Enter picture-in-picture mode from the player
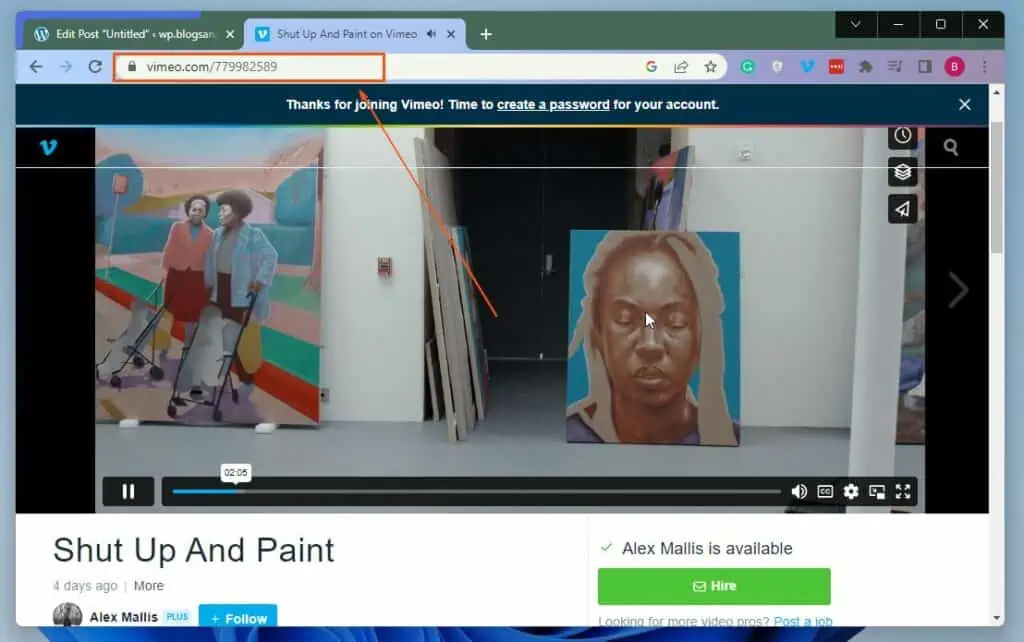1024x642 pixels. click(x=877, y=491)
